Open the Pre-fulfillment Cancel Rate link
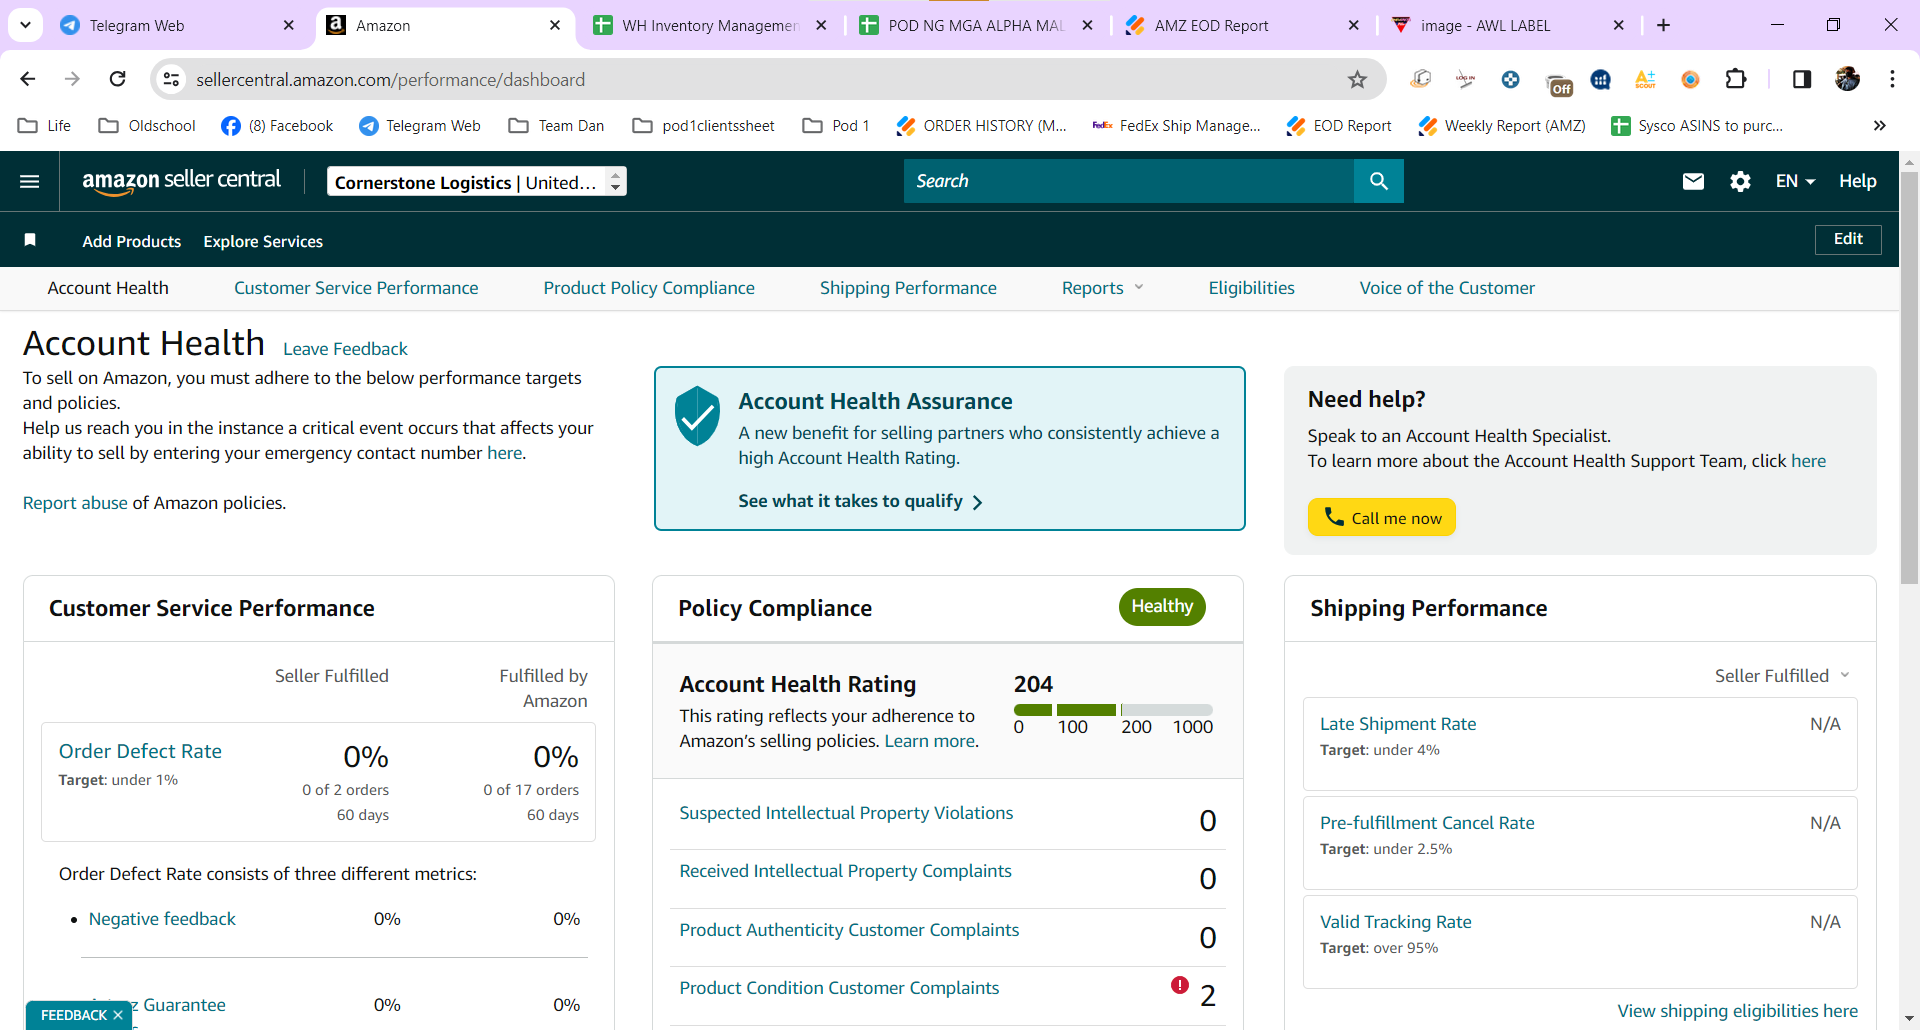 click(1427, 823)
